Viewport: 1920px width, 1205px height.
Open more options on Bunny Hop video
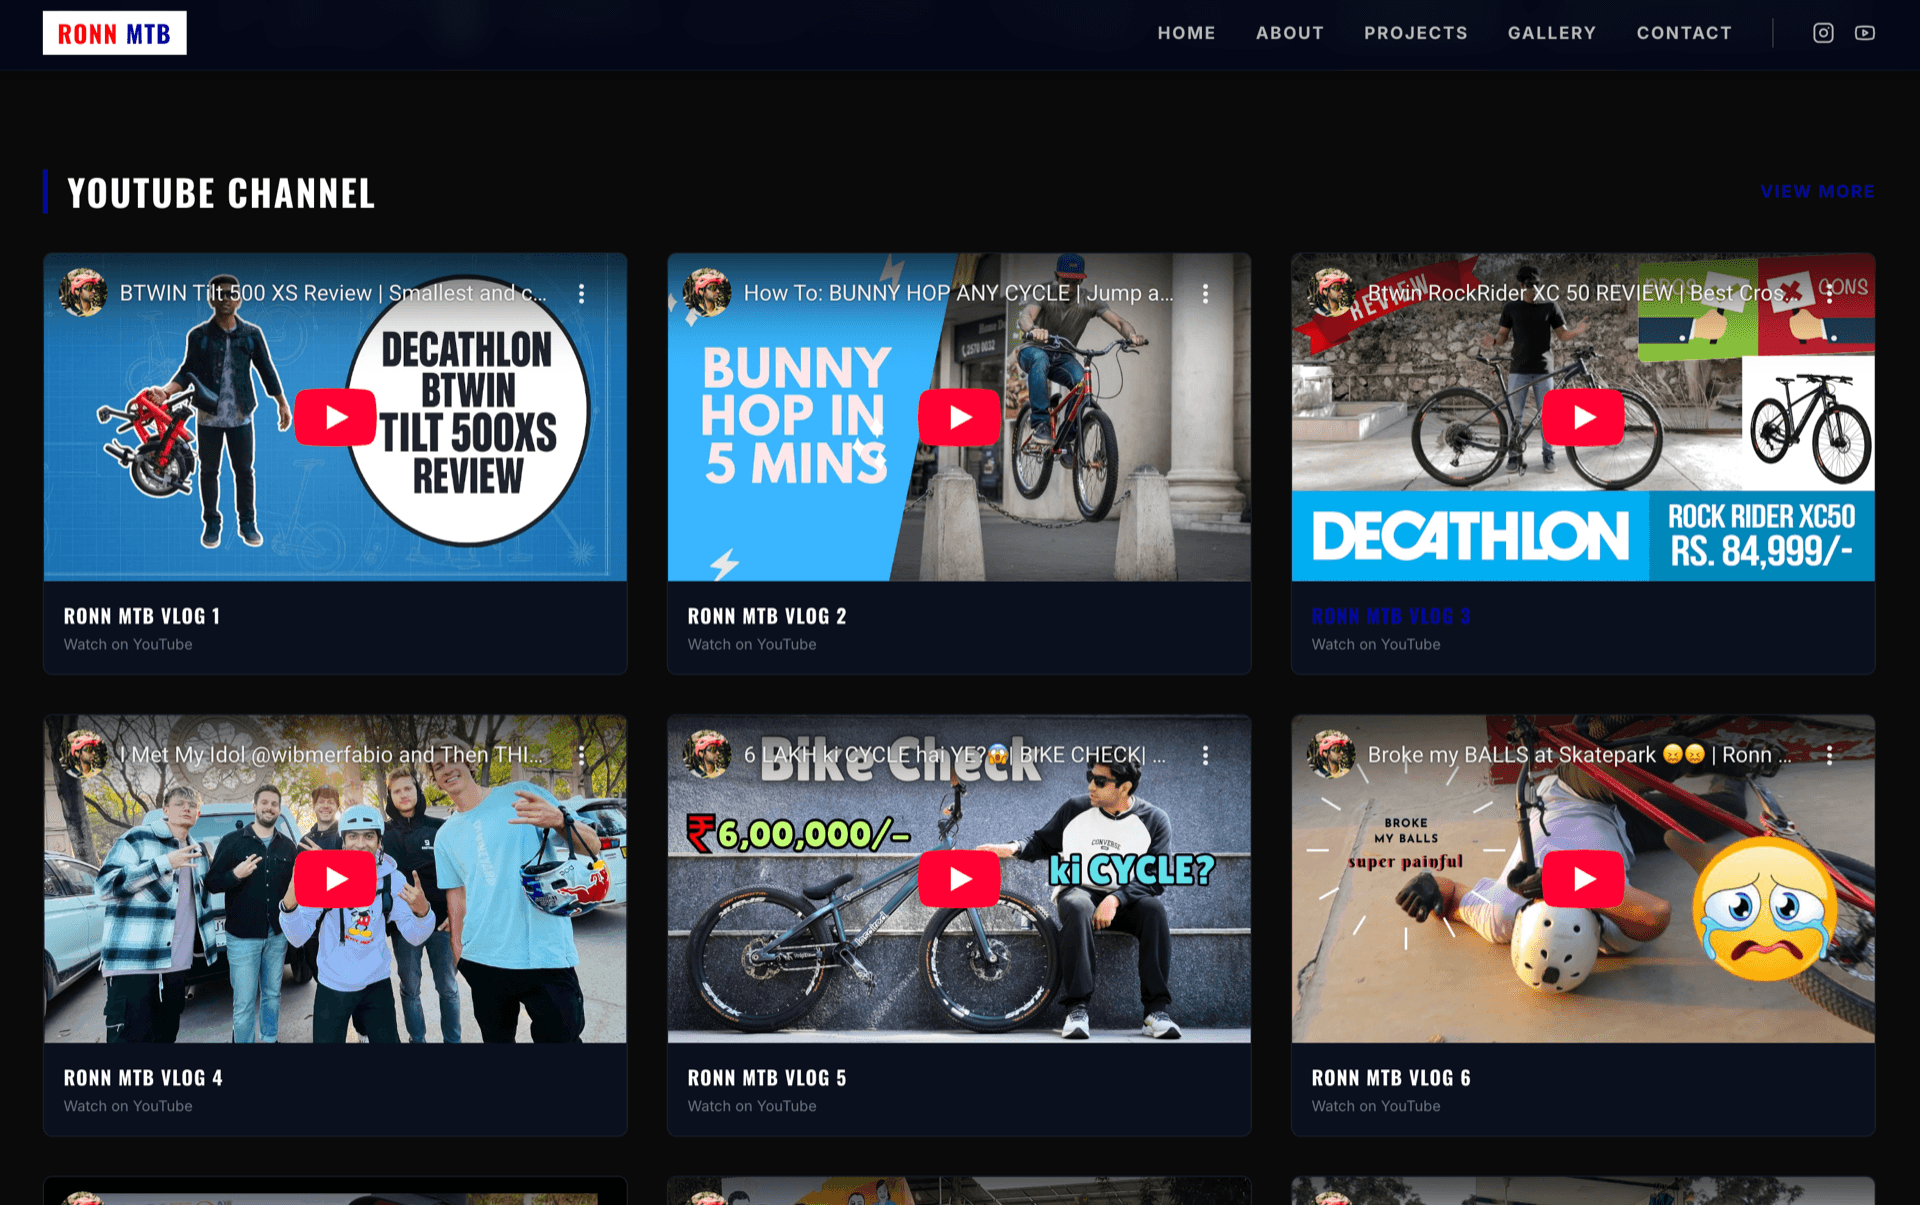tap(1205, 293)
